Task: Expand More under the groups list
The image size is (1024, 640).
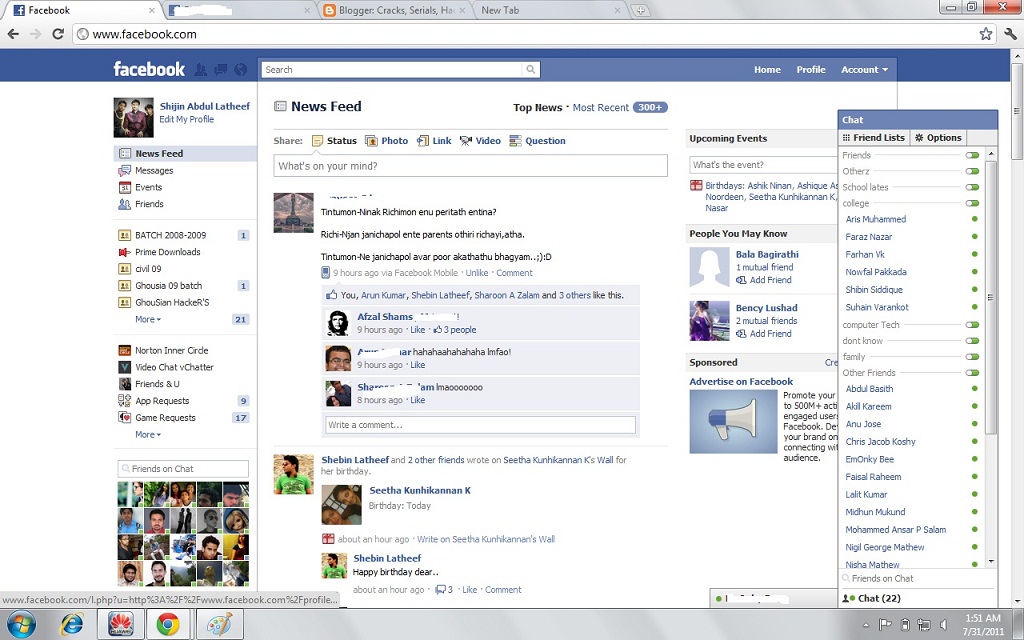Action: (x=148, y=319)
